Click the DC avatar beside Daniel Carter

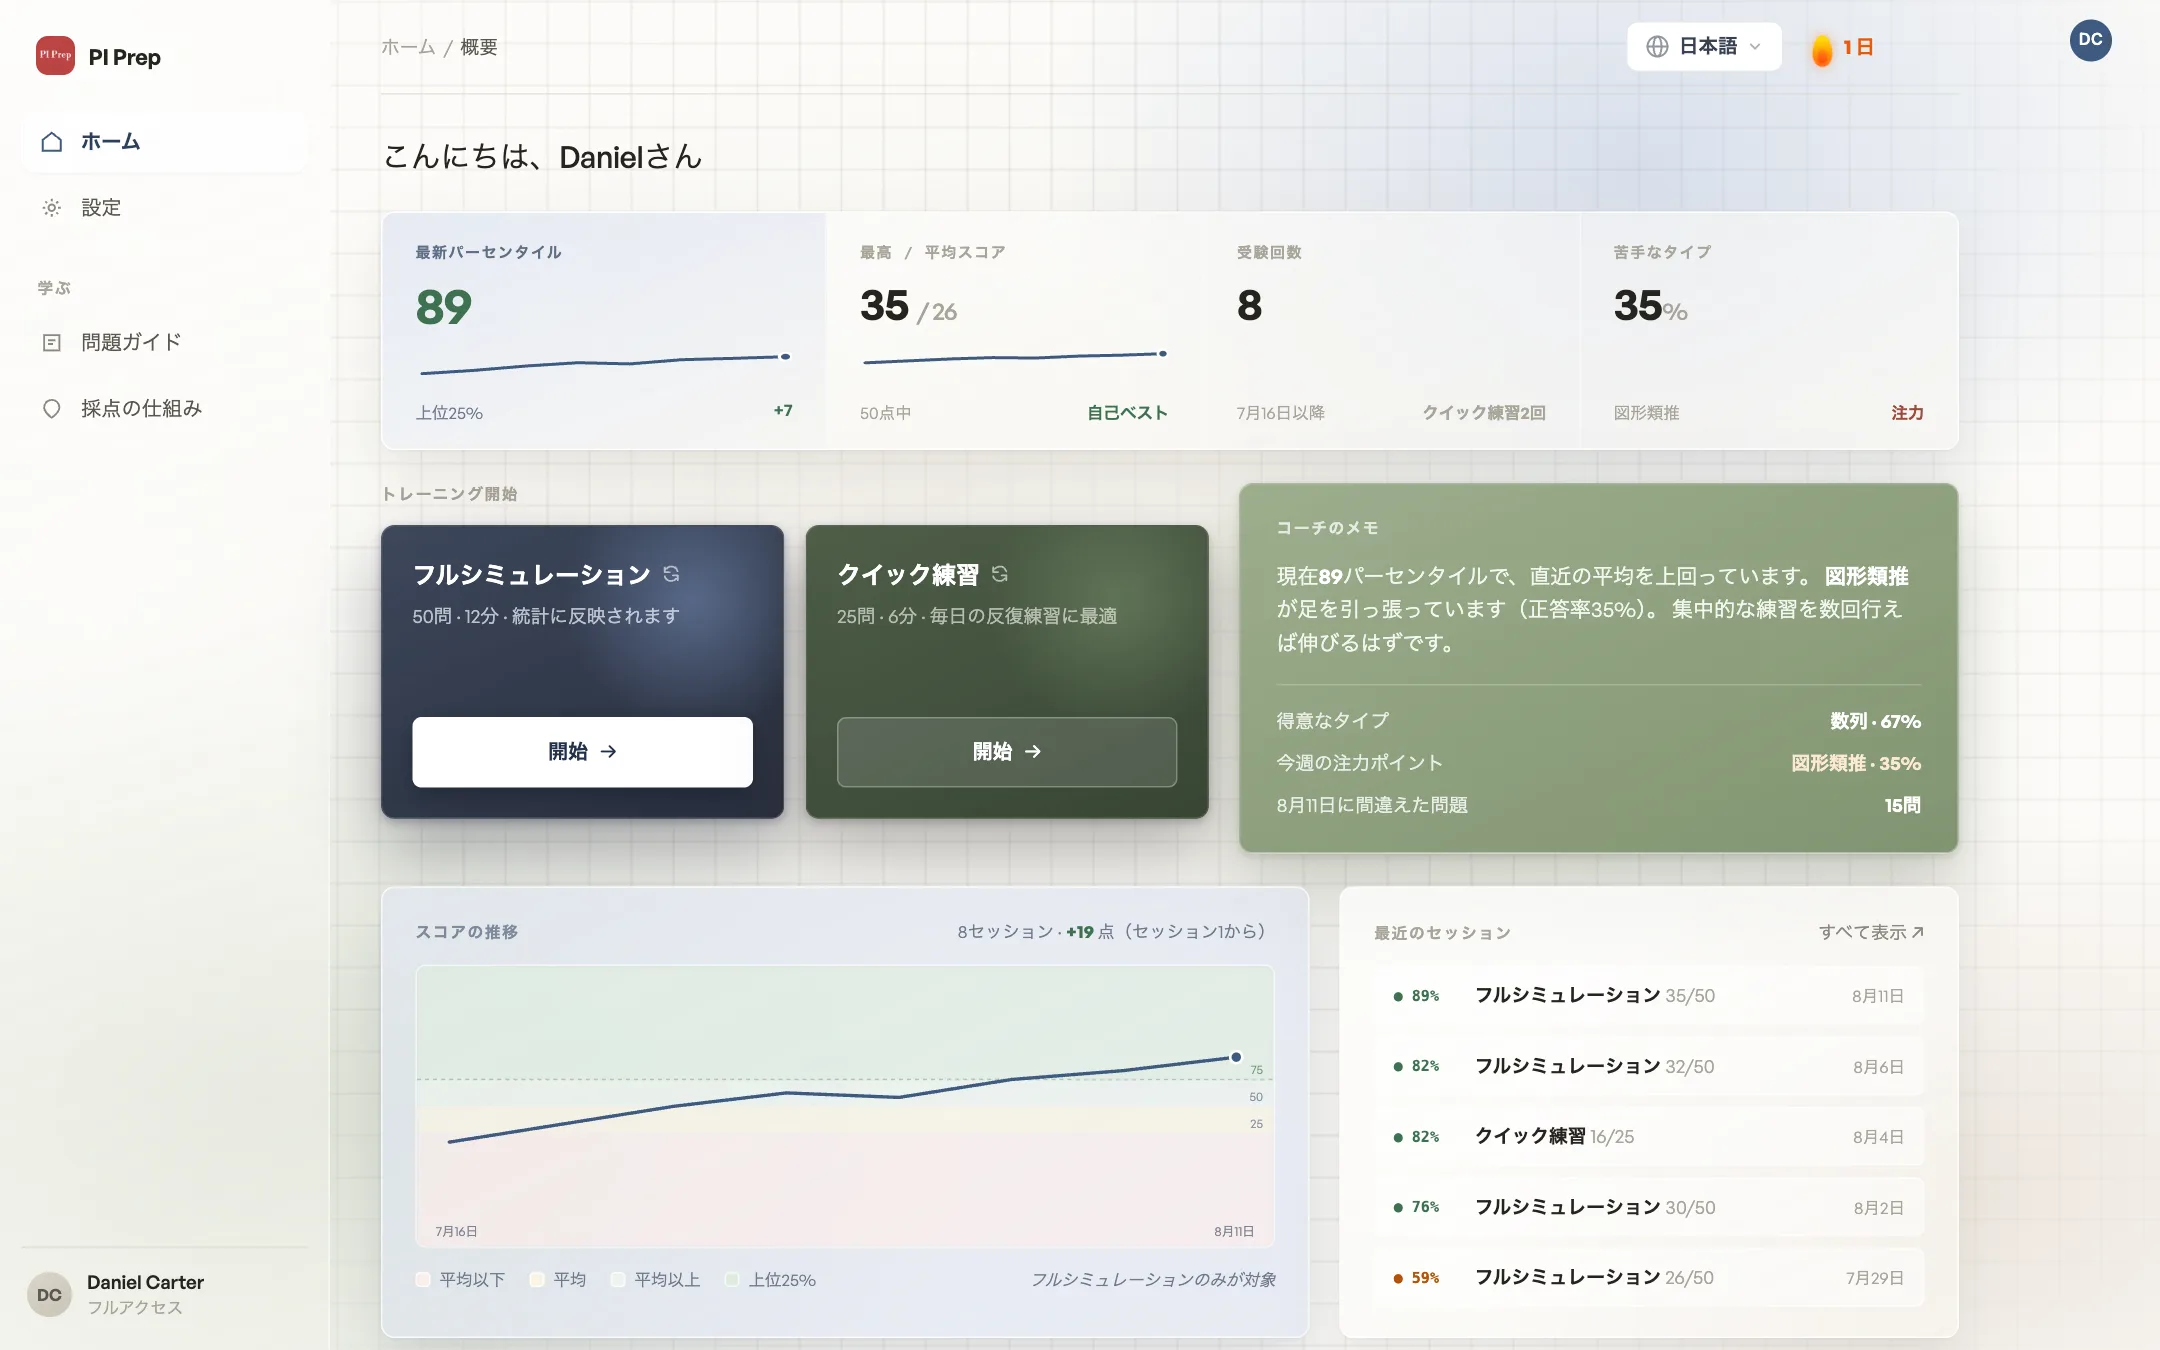click(x=49, y=1295)
